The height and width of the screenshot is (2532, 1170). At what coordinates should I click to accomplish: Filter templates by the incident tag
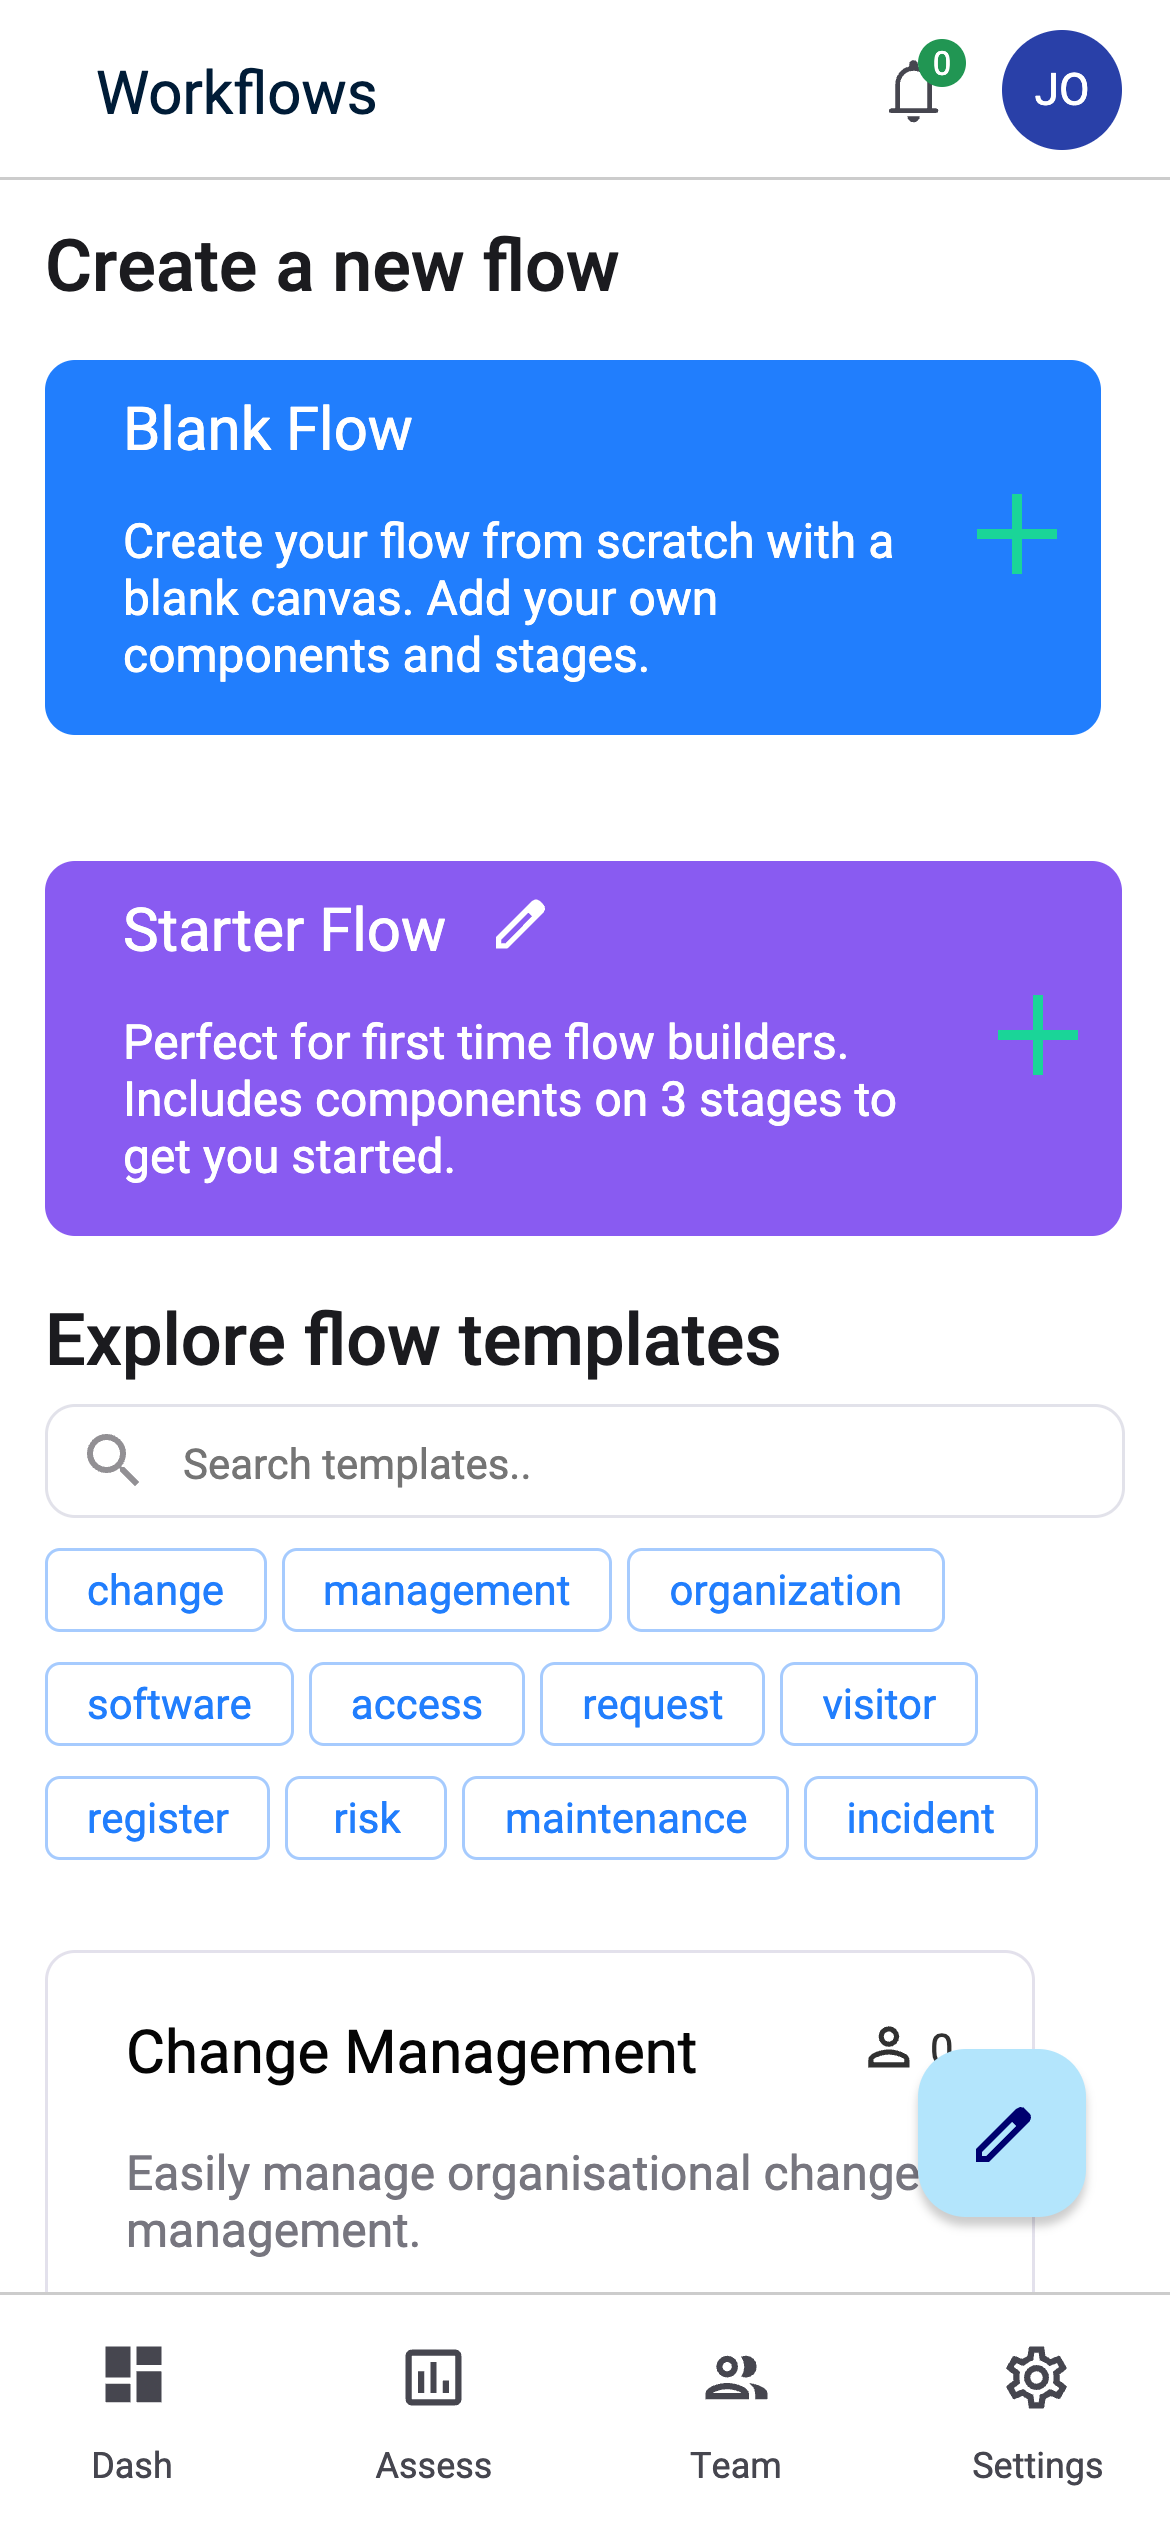click(x=920, y=1818)
